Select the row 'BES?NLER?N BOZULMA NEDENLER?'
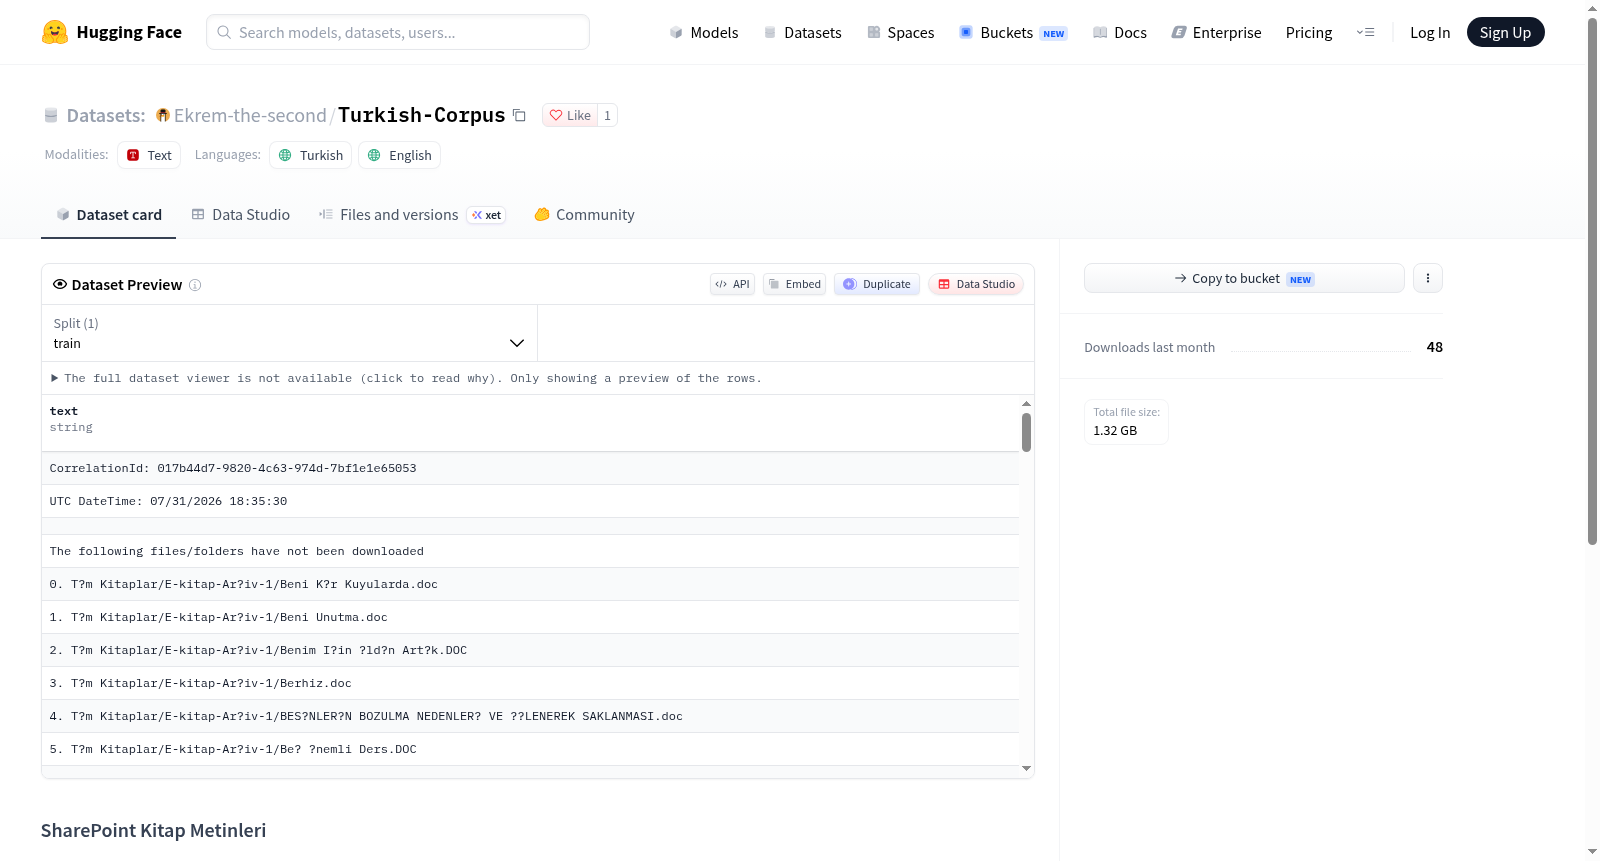The height and width of the screenshot is (861, 1600). (530, 716)
